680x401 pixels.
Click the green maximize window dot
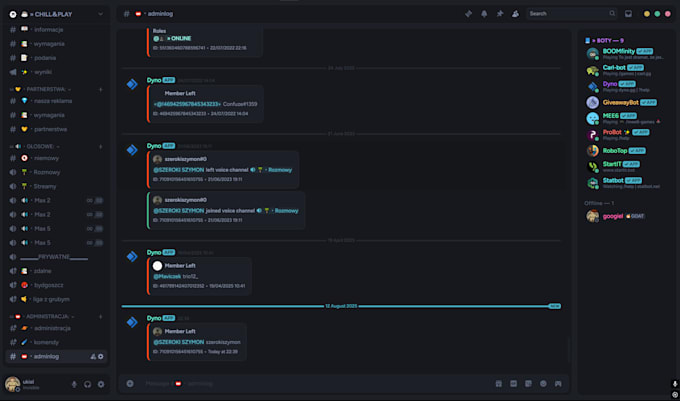[657, 14]
